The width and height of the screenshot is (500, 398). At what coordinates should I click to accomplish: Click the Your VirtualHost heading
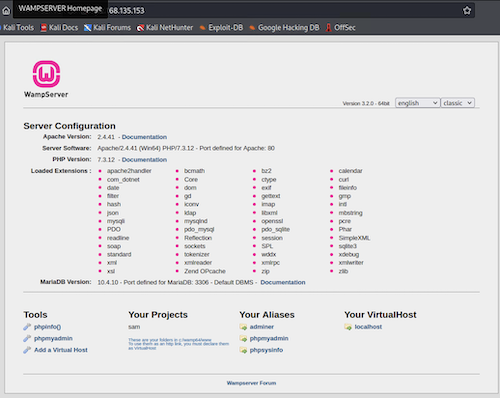coord(380,315)
